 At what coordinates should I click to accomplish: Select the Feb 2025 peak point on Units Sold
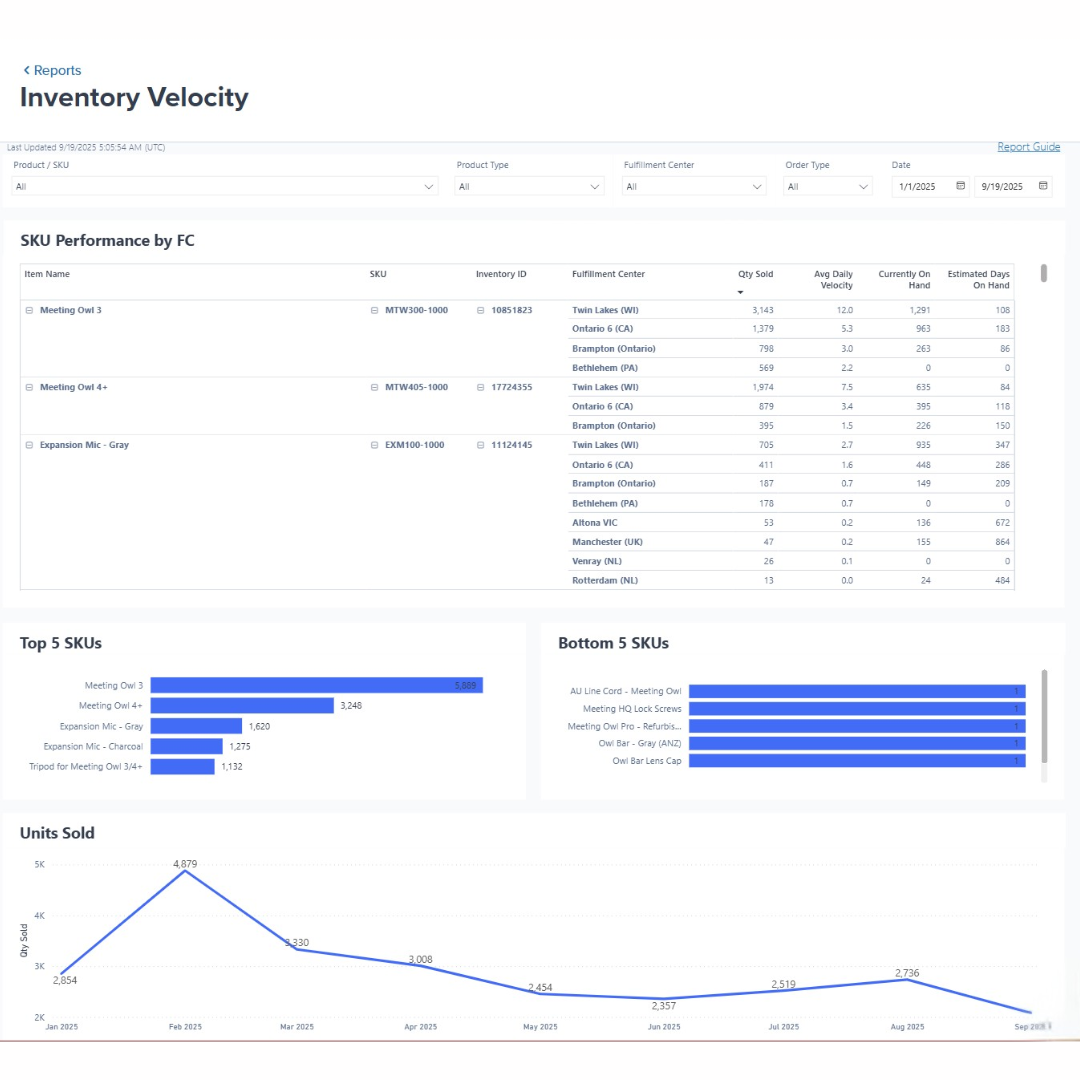pyautogui.click(x=185, y=872)
